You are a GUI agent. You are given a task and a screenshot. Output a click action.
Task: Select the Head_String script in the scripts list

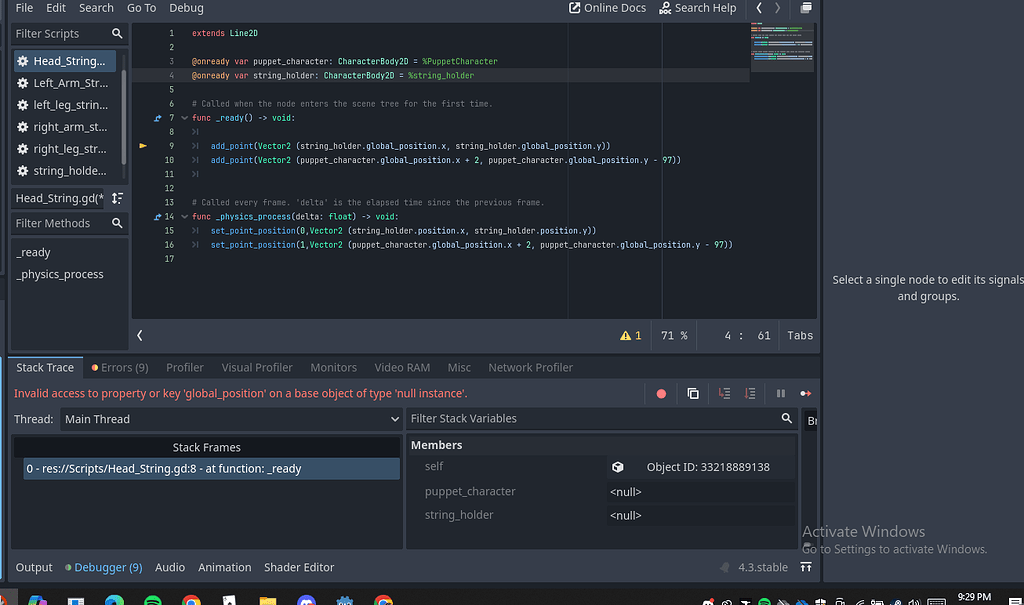(x=66, y=60)
